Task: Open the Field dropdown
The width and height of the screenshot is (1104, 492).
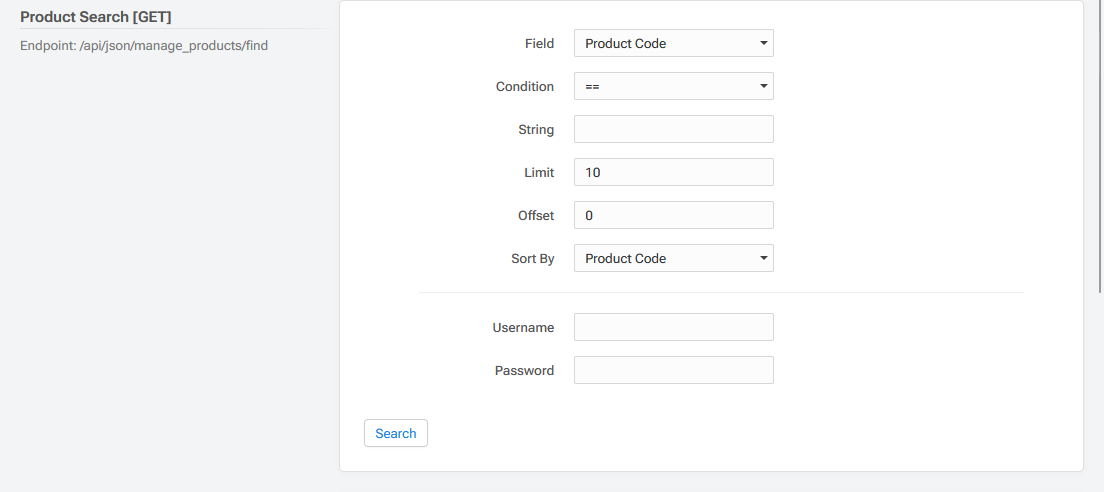Action: point(674,43)
